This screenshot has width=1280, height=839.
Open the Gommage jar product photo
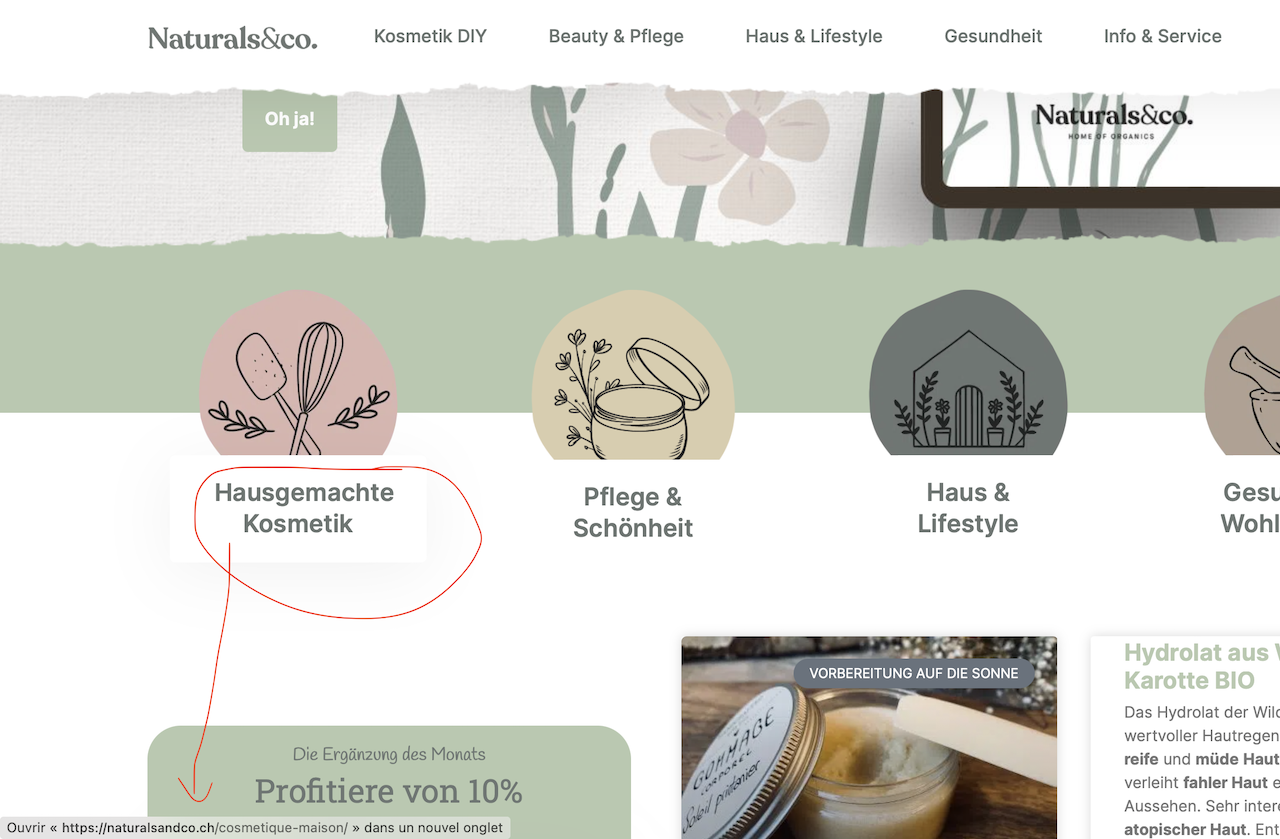pyautogui.click(x=869, y=738)
